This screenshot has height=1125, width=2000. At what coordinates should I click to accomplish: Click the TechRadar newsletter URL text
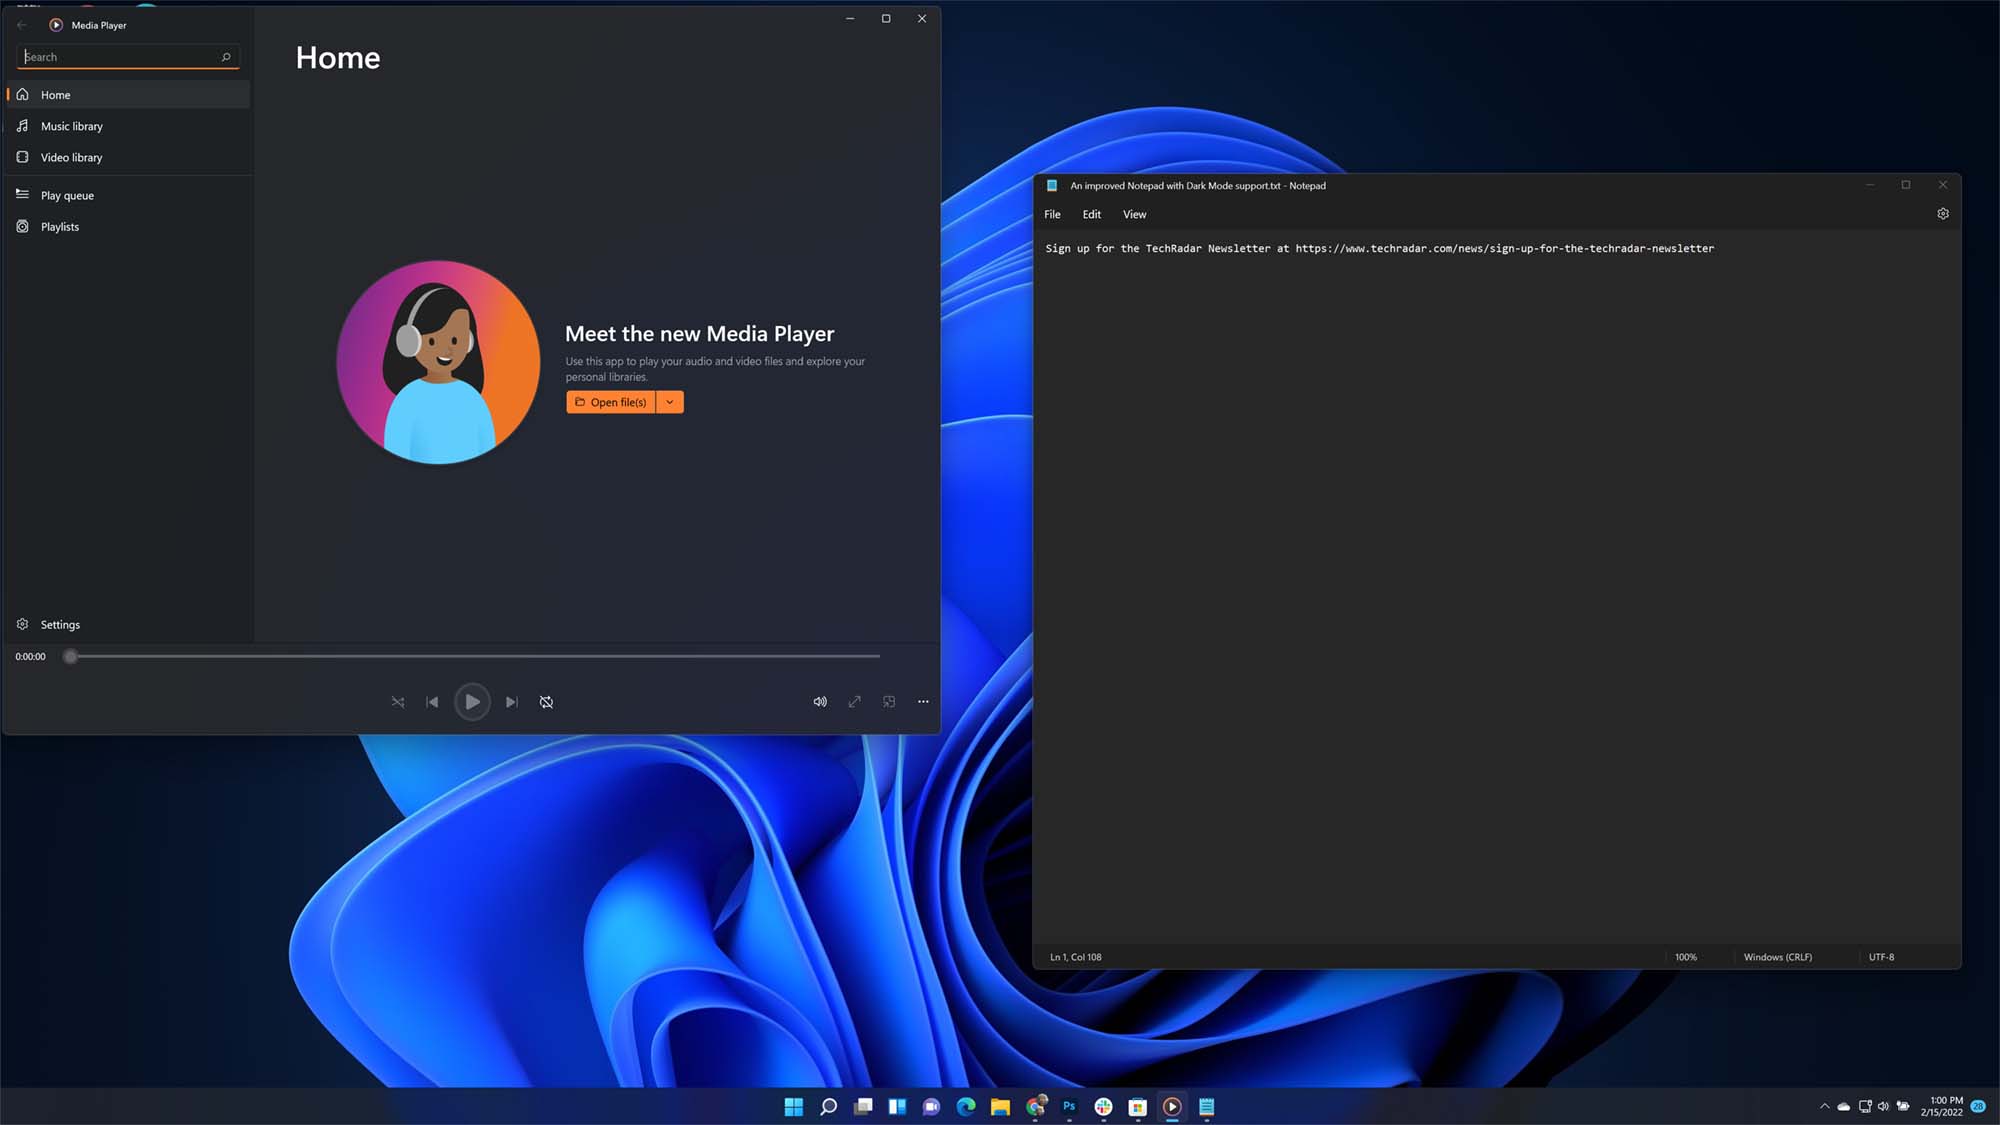(1505, 248)
